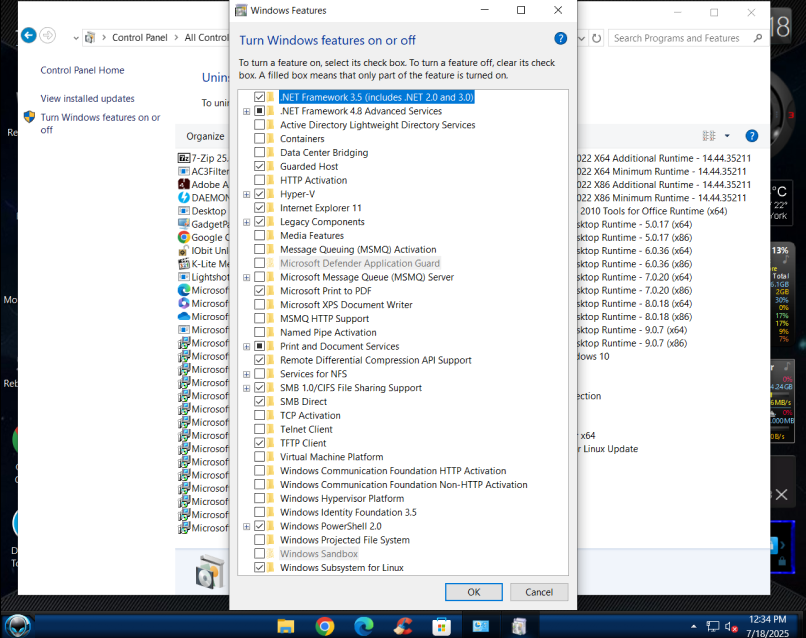This screenshot has width=806, height=638.
Task: Expand Print and Document Services node
Action: 247,347
